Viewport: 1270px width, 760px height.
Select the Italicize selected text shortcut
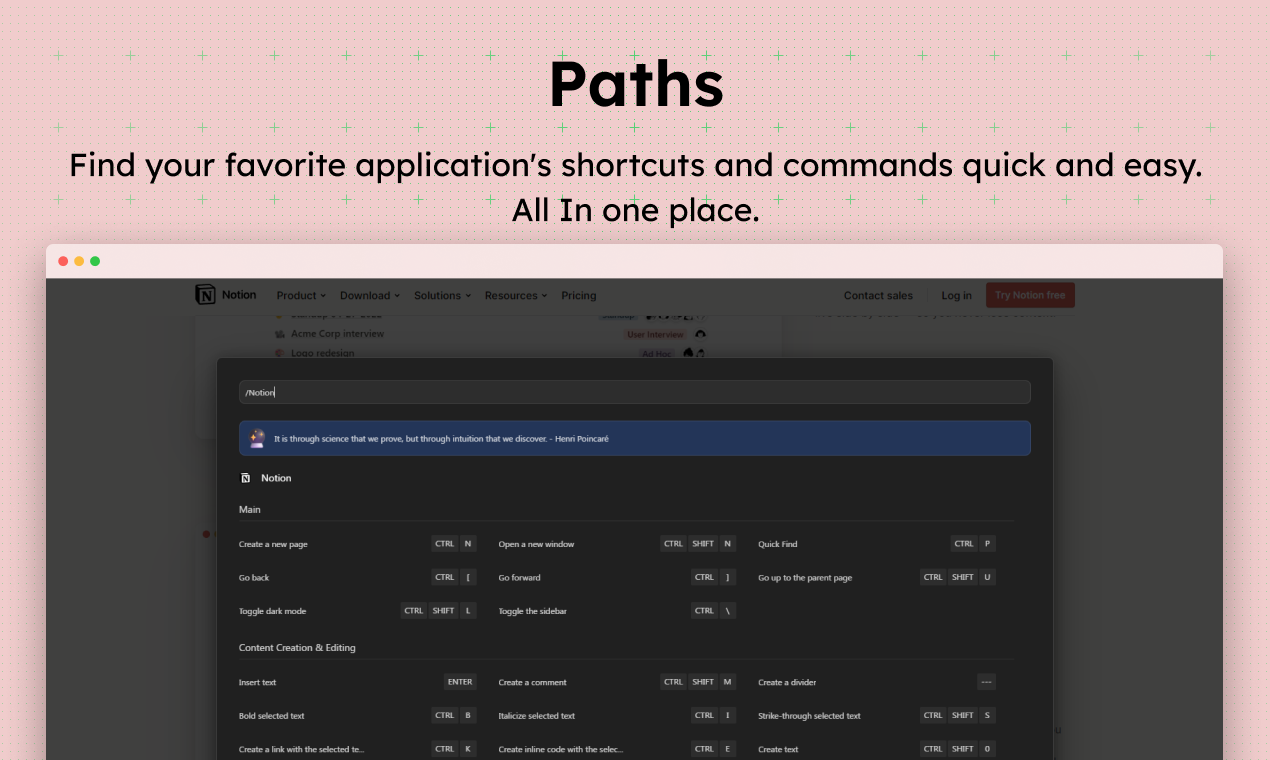617,715
